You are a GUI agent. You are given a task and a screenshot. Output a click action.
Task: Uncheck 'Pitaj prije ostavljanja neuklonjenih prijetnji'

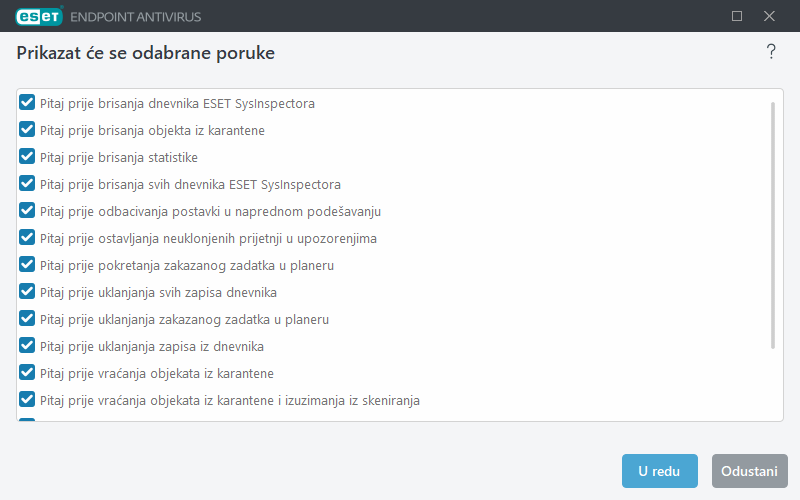pyautogui.click(x=28, y=238)
